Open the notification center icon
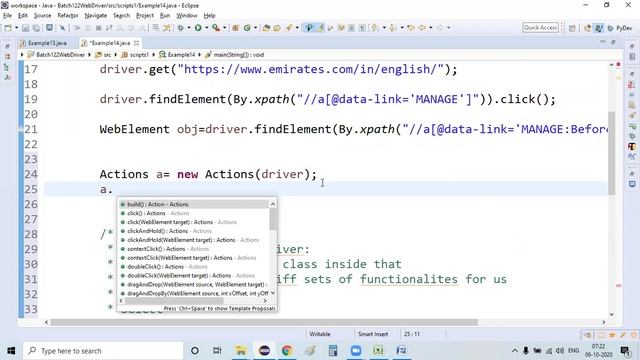Image resolution: width=640 pixels, height=360 pixels. point(624,351)
